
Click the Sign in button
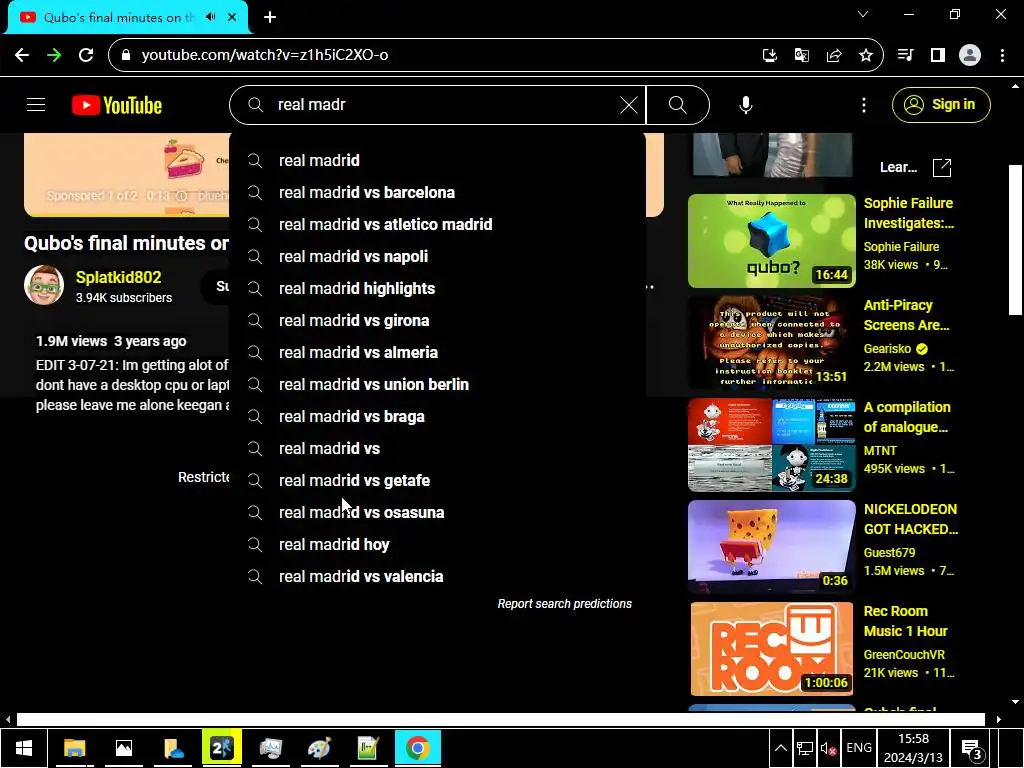(x=941, y=104)
